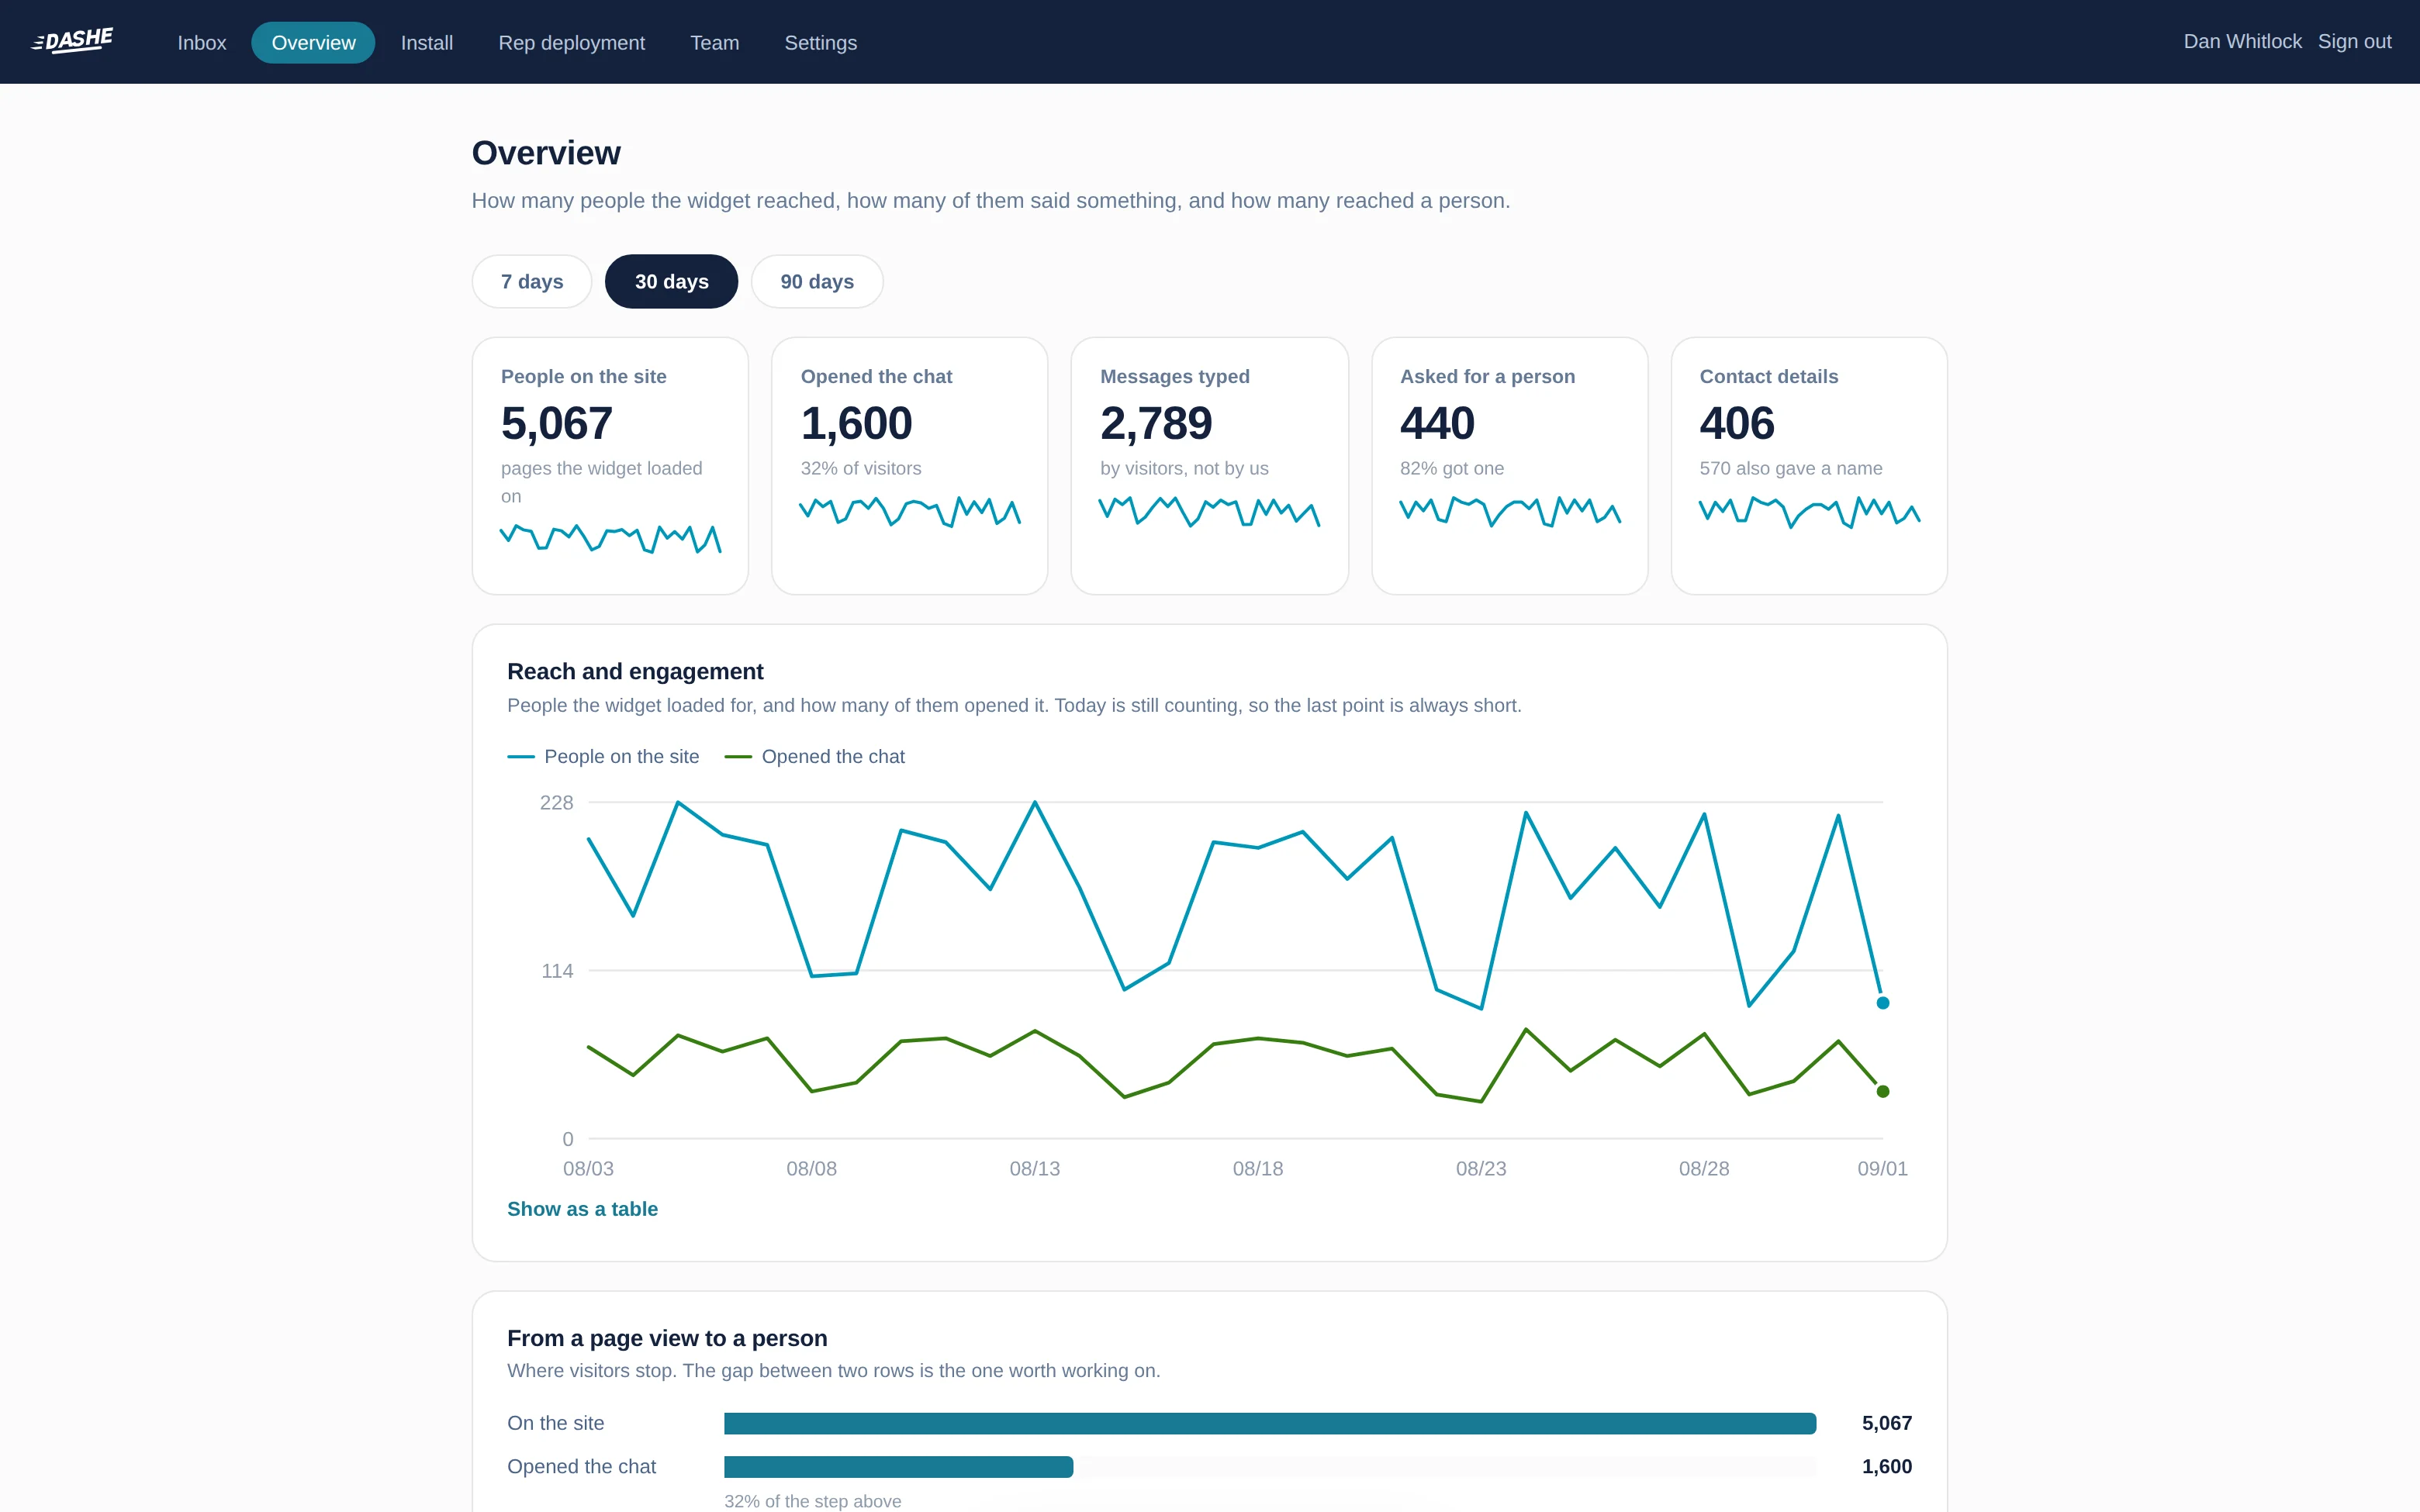Click the People on the site card
Viewport: 2420px width, 1512px height.
click(x=610, y=466)
